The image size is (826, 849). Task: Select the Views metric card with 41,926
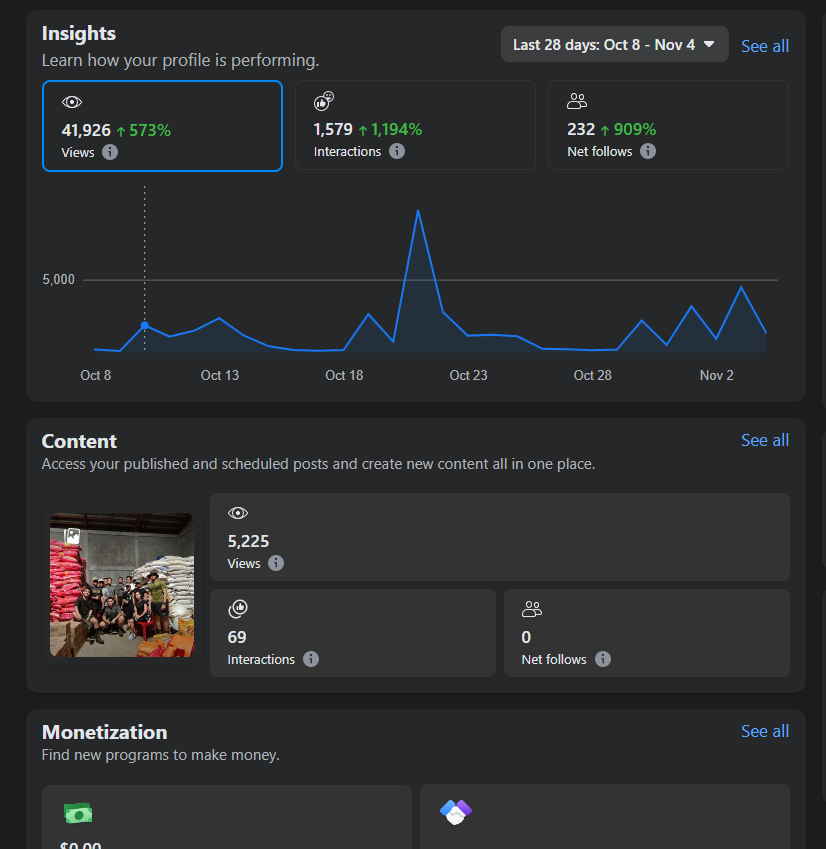(162, 126)
